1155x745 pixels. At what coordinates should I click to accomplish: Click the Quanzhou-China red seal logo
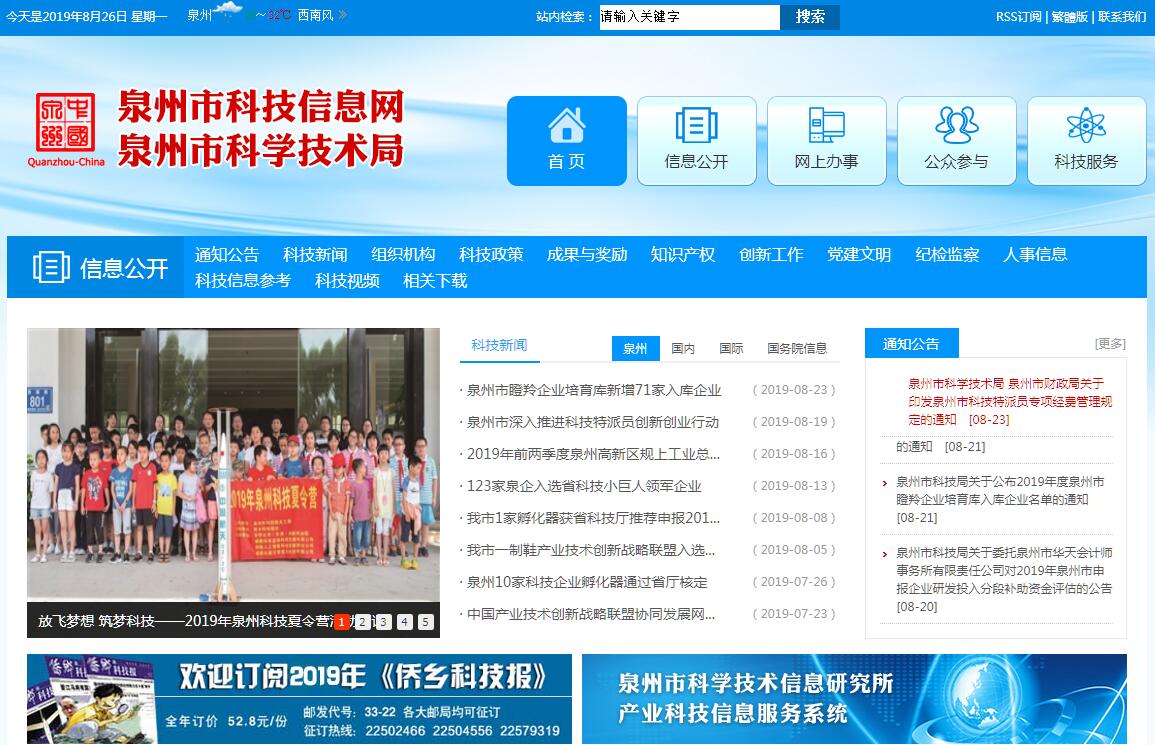(66, 124)
